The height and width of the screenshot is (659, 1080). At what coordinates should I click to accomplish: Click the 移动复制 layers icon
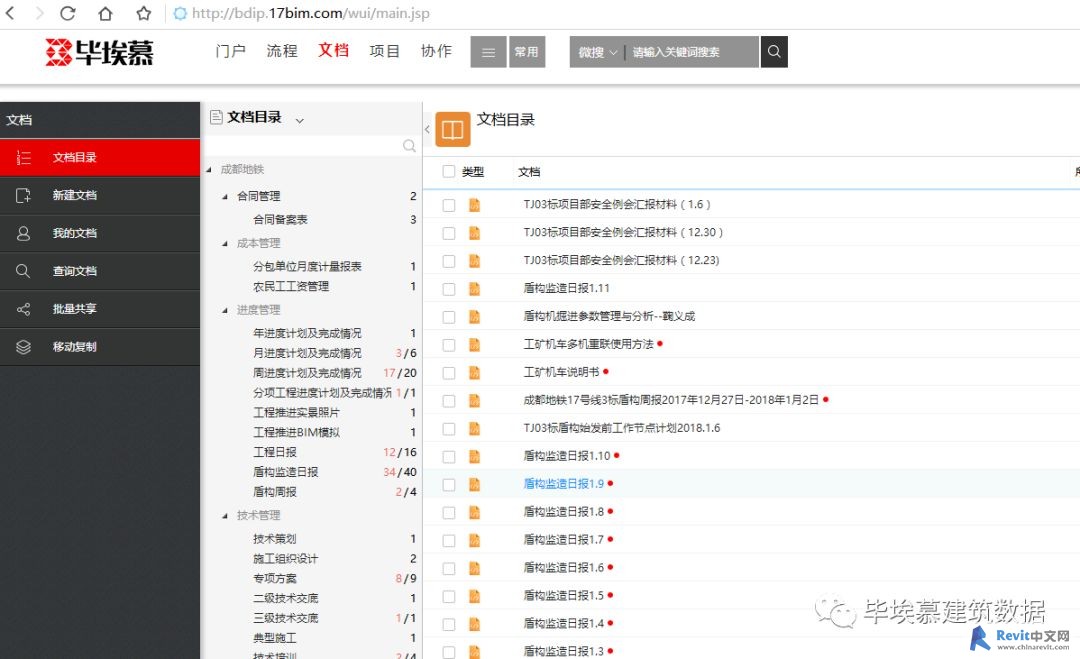point(23,347)
